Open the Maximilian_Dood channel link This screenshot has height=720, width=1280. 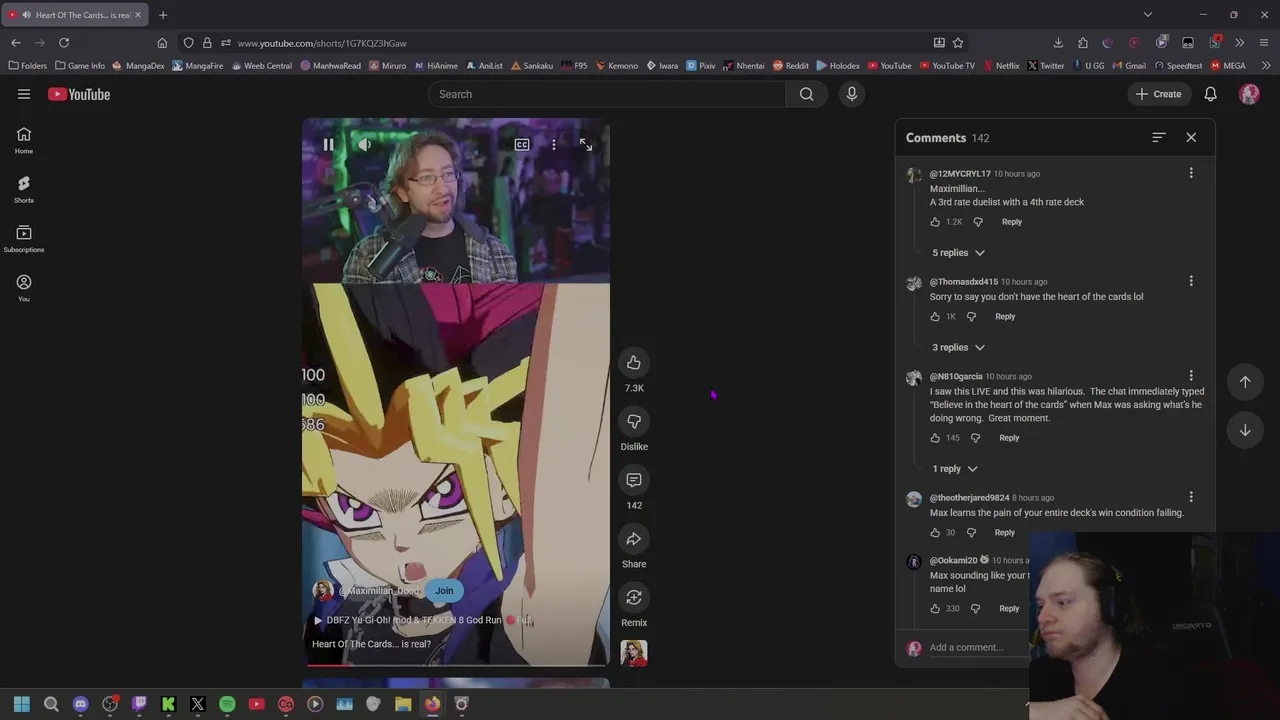(x=379, y=591)
